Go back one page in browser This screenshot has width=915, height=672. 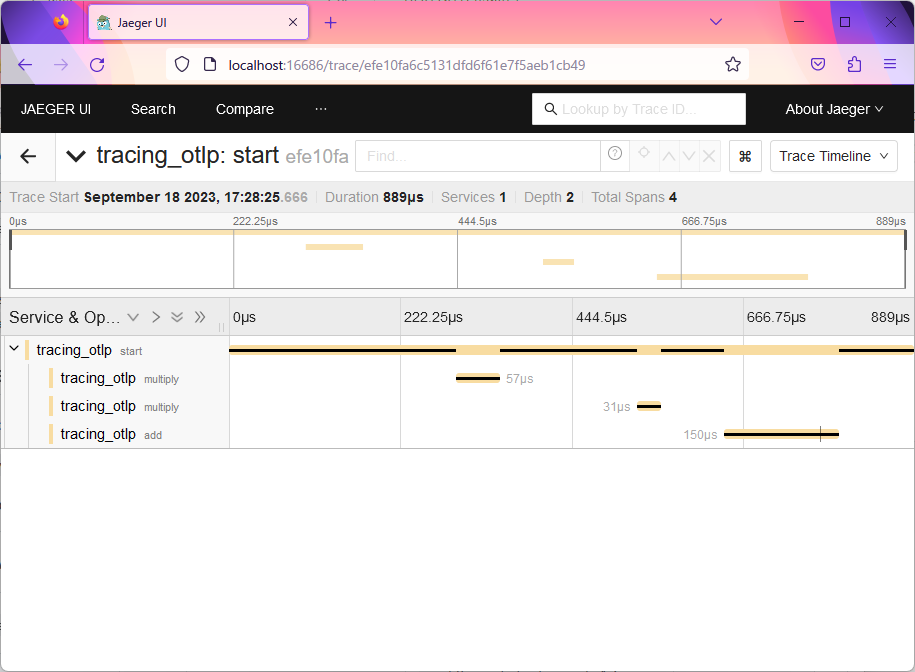(x=25, y=64)
